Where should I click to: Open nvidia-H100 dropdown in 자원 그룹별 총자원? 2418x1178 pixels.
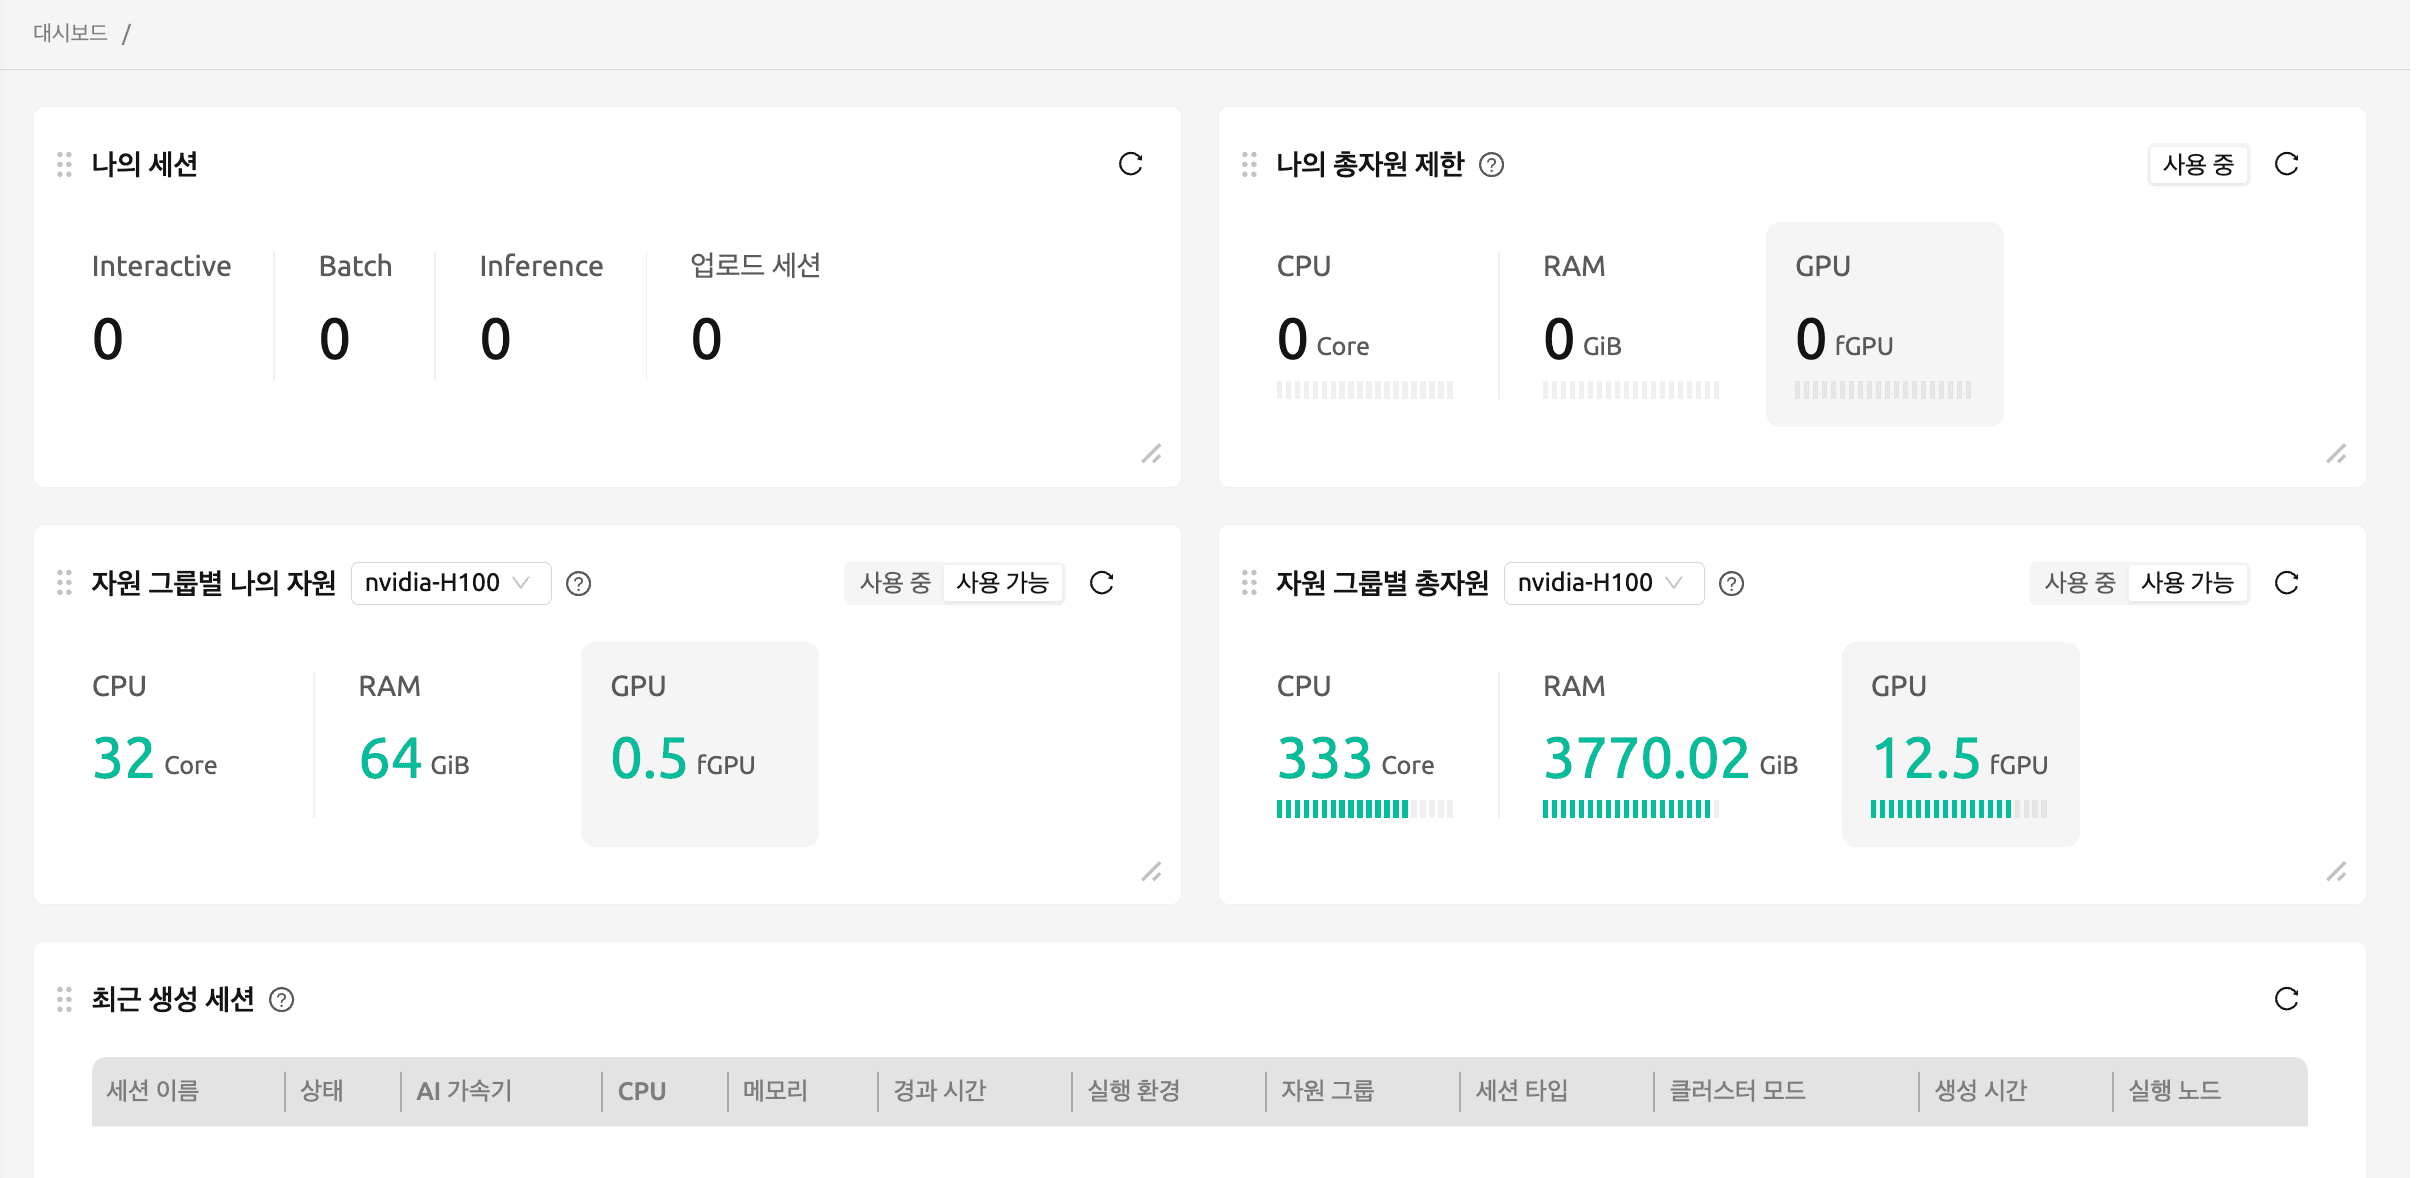pyautogui.click(x=1601, y=583)
